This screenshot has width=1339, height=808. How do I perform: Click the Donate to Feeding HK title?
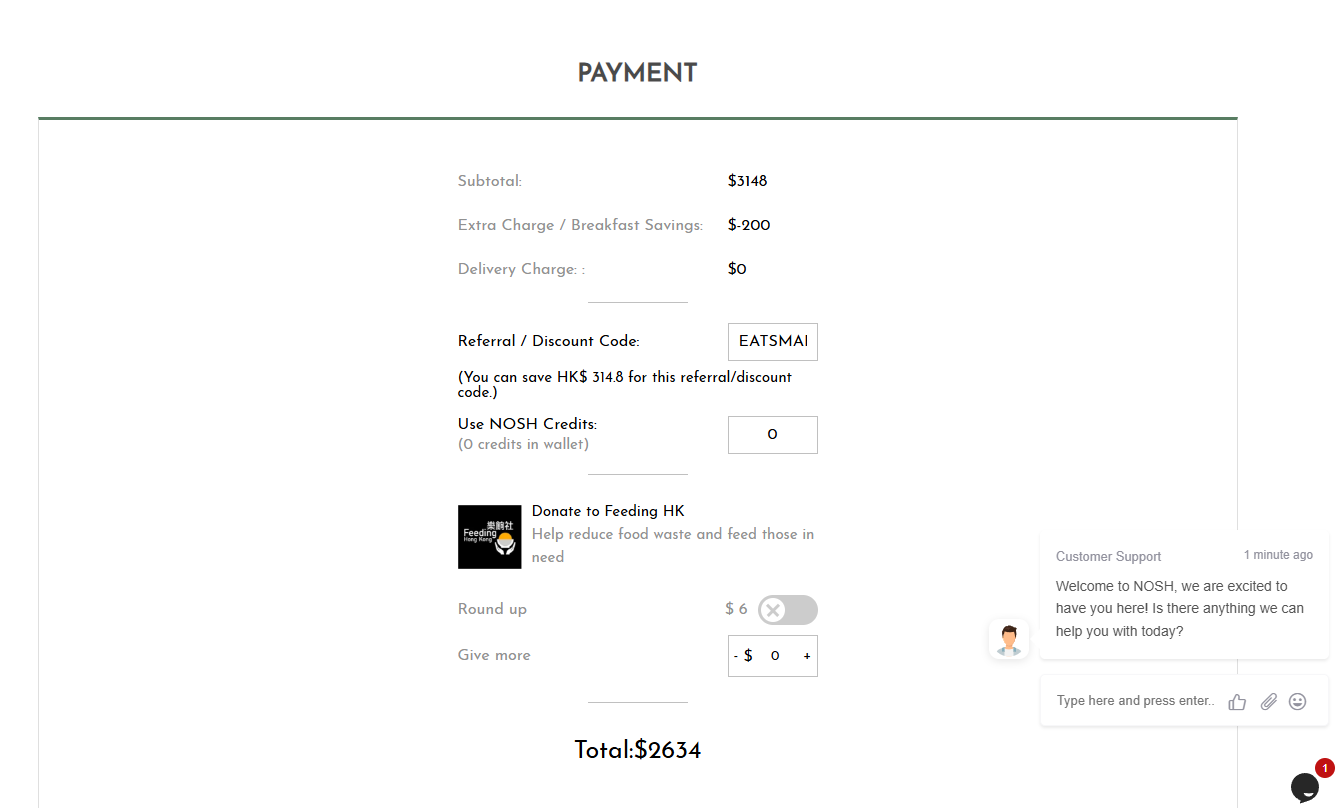pyautogui.click(x=608, y=511)
